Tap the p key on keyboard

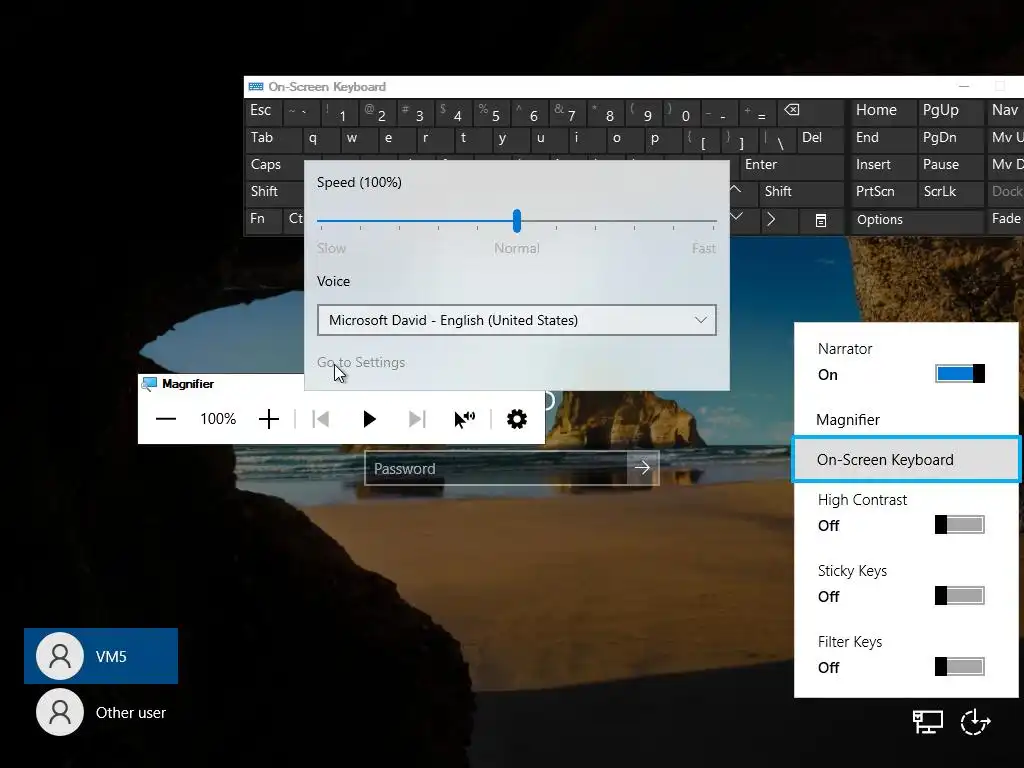pyautogui.click(x=662, y=138)
